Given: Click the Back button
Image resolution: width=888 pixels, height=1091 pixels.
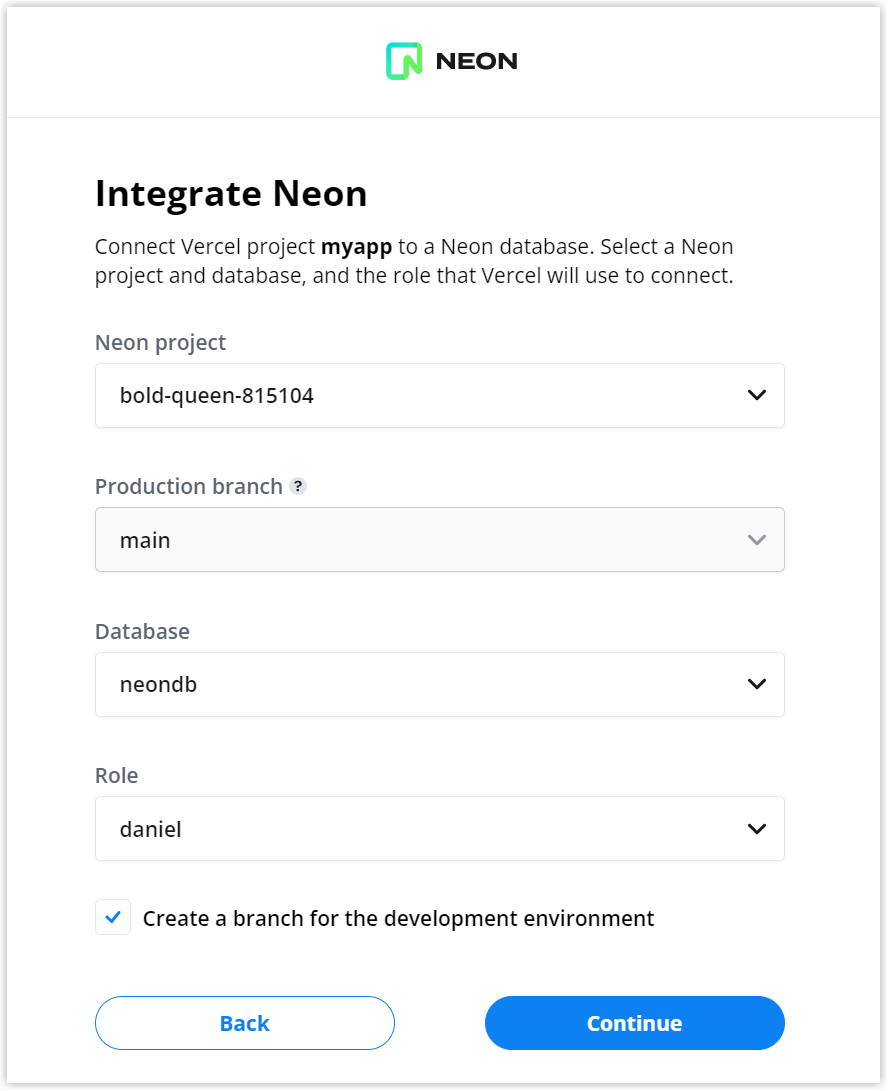Looking at the screenshot, I should 245,1023.
